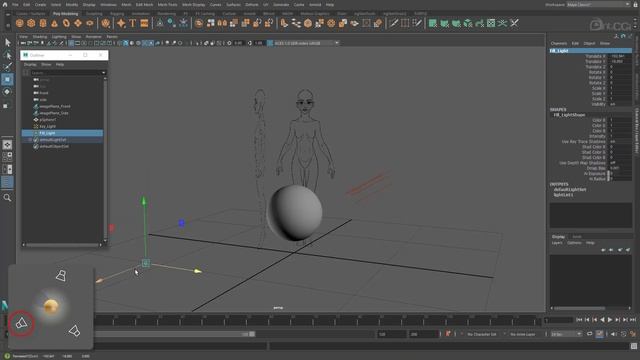The width and height of the screenshot is (640, 360).
Task: Open the viewport Lighting menu
Action: [59, 36]
